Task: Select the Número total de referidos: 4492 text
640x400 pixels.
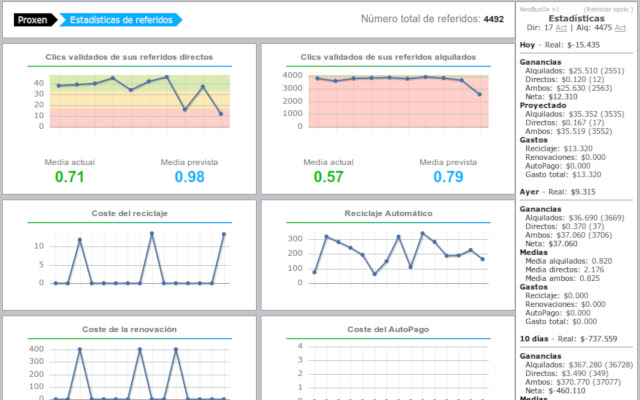Action: [432, 19]
